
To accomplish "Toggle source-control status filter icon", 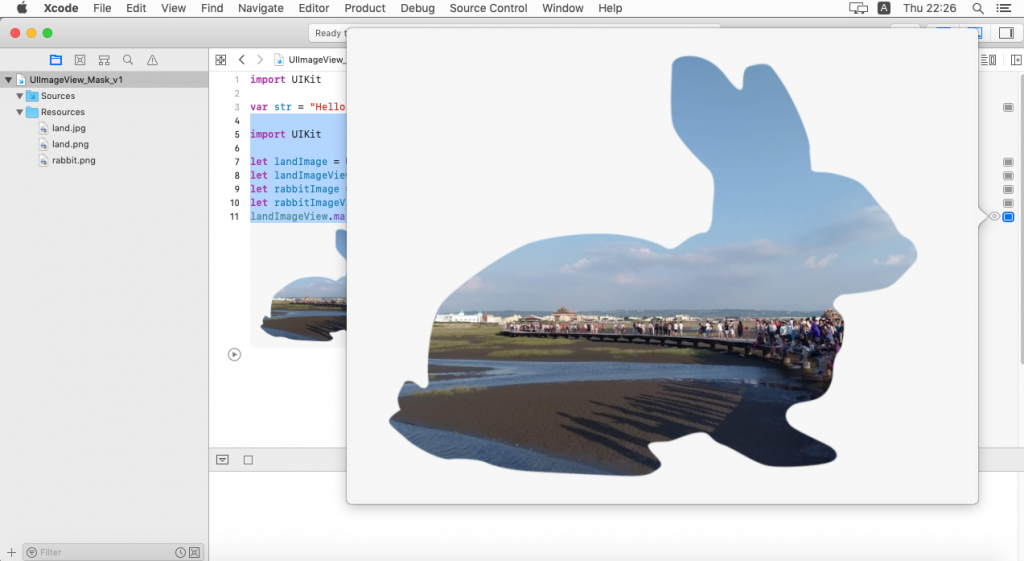I will 194,553.
